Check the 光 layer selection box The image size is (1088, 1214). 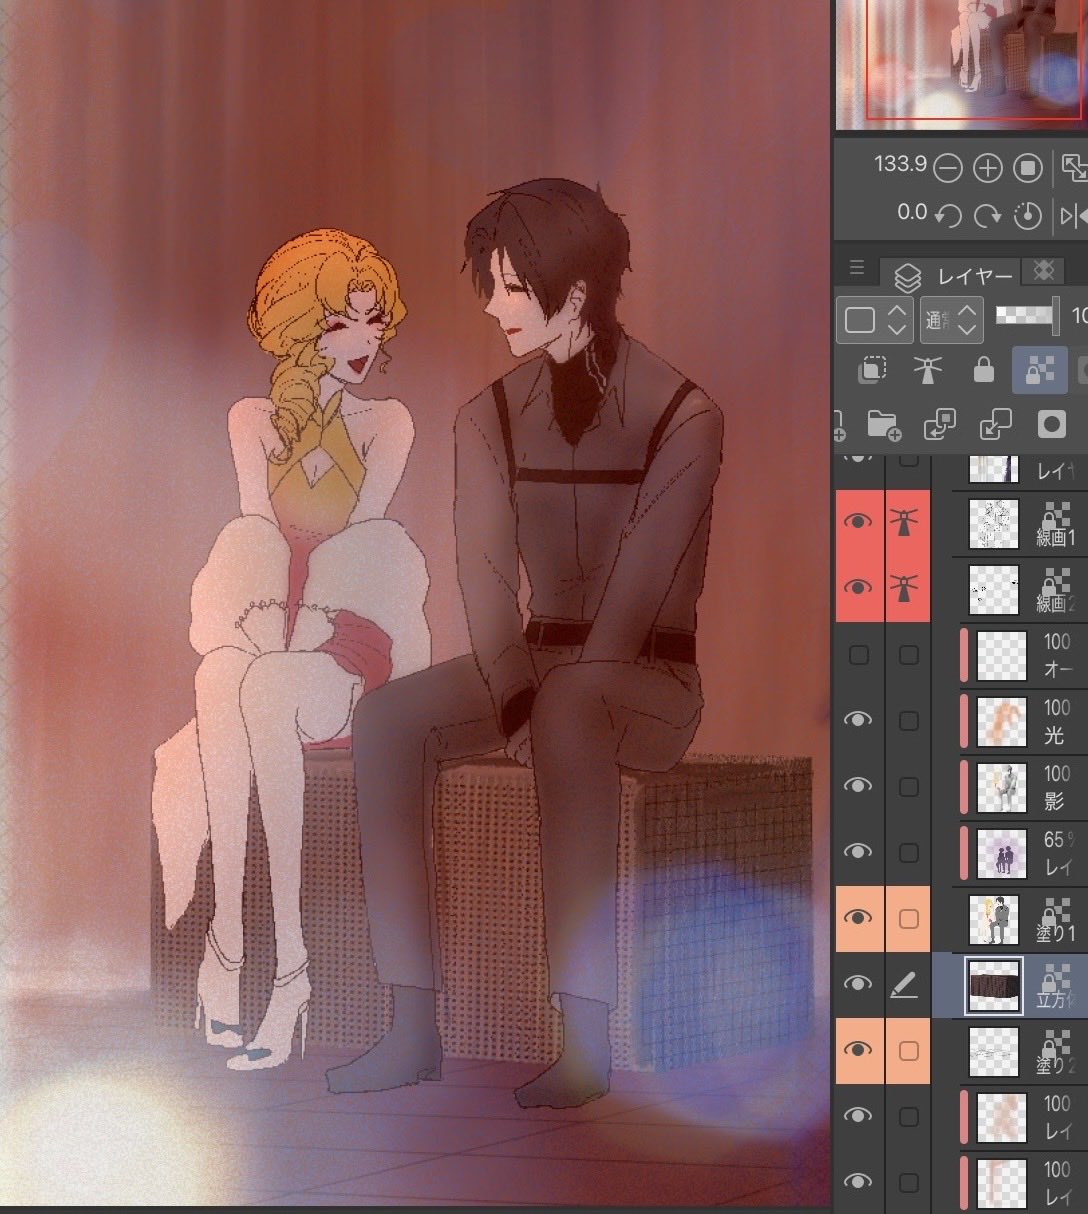click(x=908, y=721)
